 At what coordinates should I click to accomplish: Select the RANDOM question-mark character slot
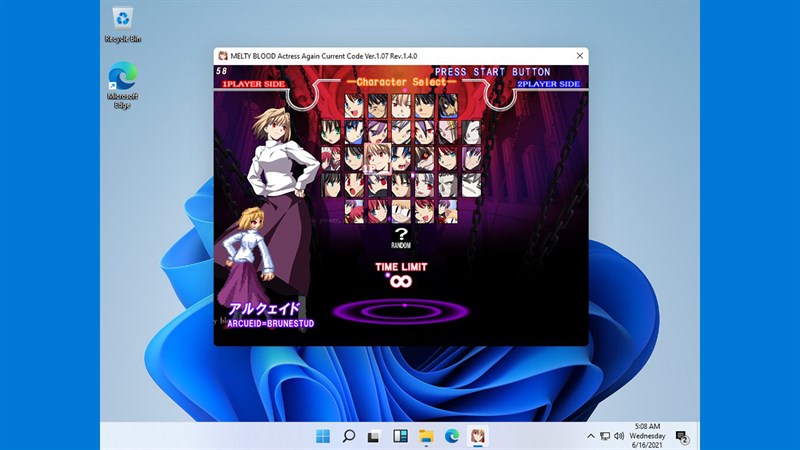401,238
